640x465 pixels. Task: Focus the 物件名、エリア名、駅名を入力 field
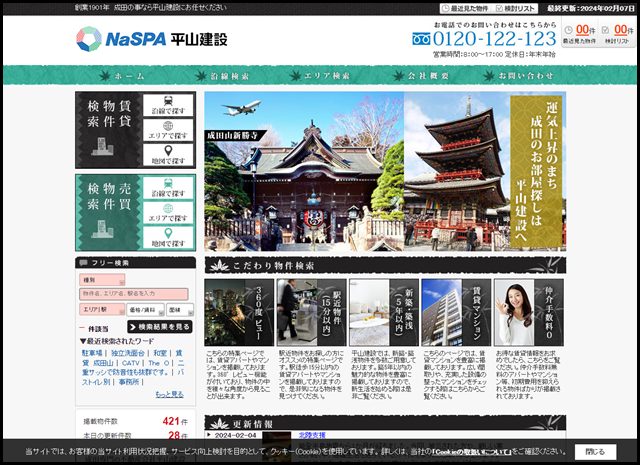(x=133, y=294)
